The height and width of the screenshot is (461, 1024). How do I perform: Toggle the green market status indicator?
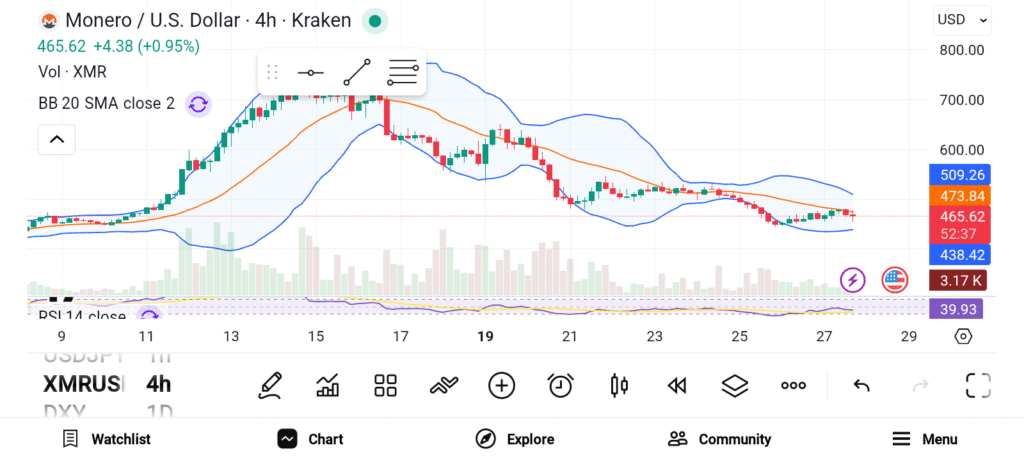pyautogui.click(x=374, y=20)
